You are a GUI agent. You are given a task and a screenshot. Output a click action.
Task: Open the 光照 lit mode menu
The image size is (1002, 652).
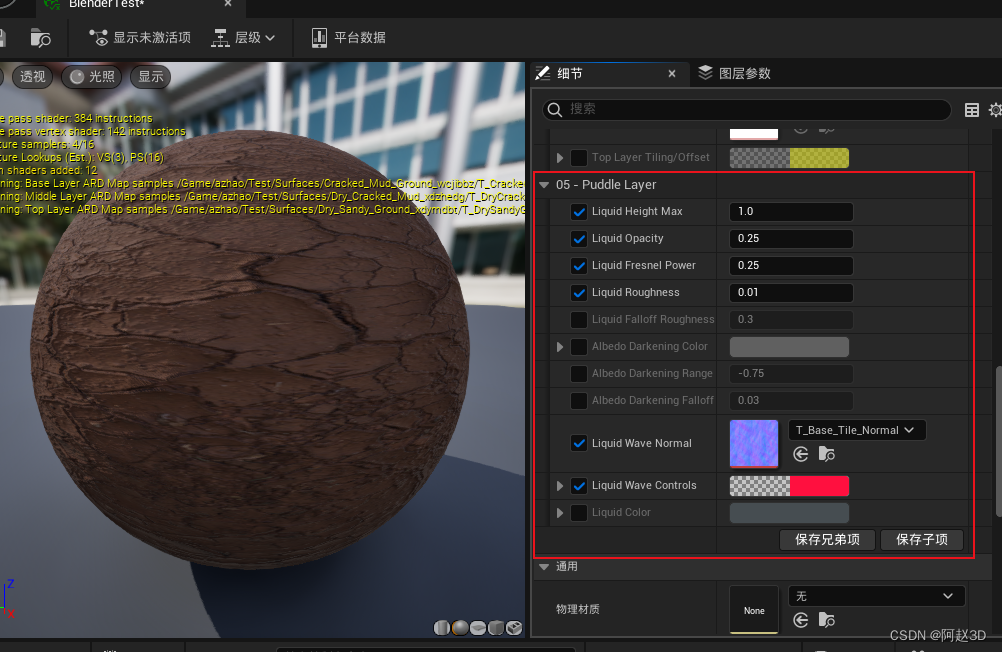tap(92, 77)
